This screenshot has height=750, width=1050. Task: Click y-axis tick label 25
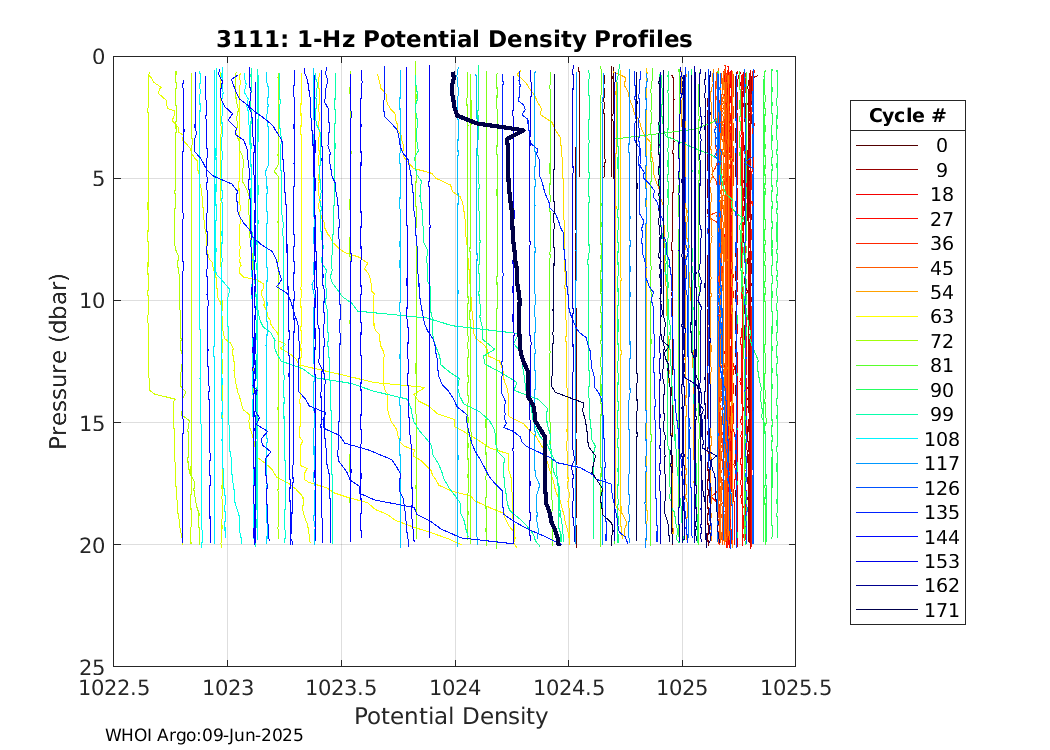(93, 668)
